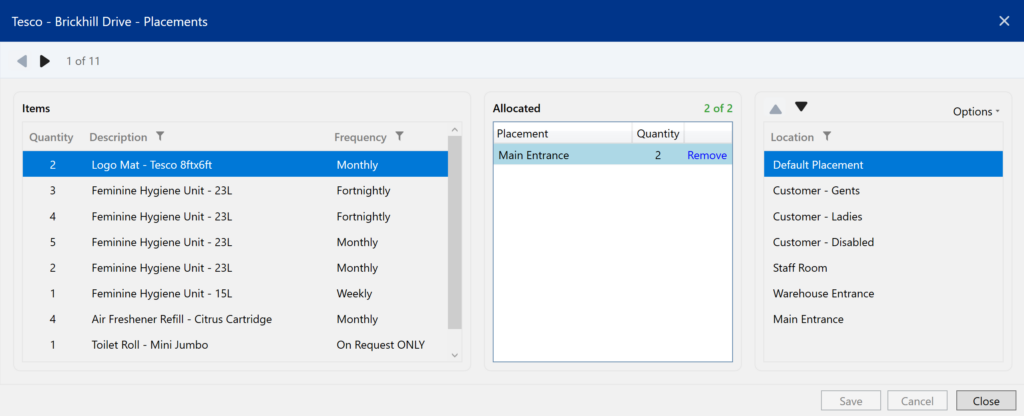Move location down with black triangle
This screenshot has width=1024, height=416.
(801, 108)
